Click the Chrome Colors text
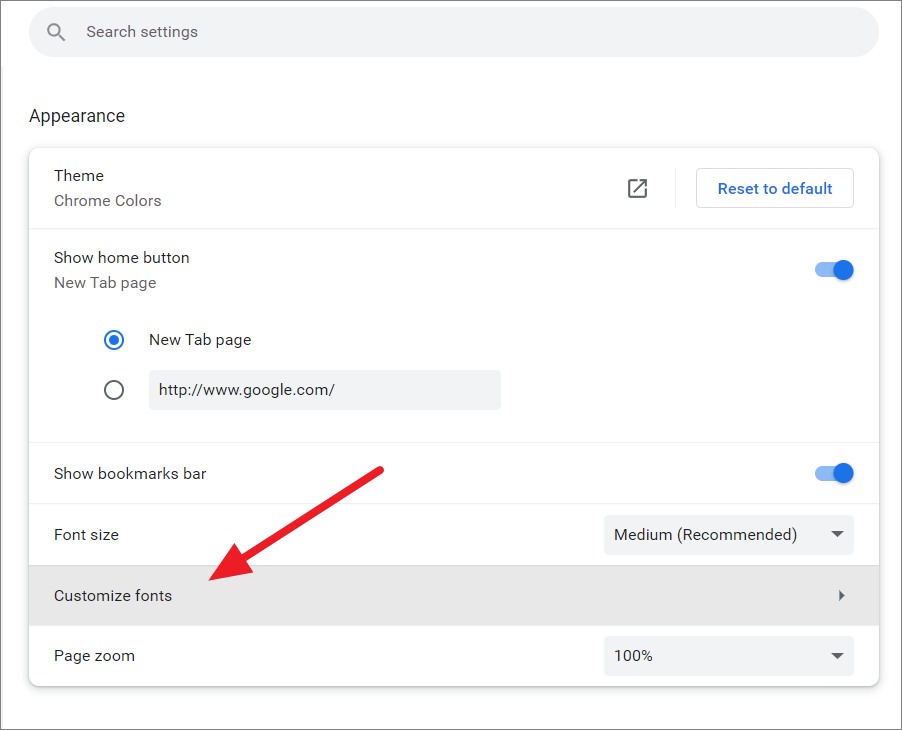The width and height of the screenshot is (902, 730). coord(108,201)
